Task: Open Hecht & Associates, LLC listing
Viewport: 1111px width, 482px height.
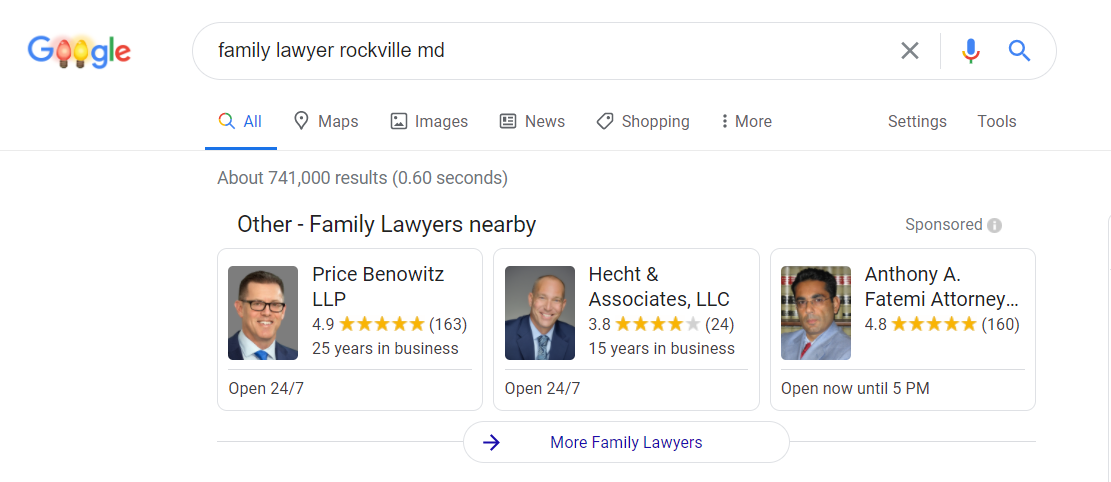Action: click(x=659, y=286)
